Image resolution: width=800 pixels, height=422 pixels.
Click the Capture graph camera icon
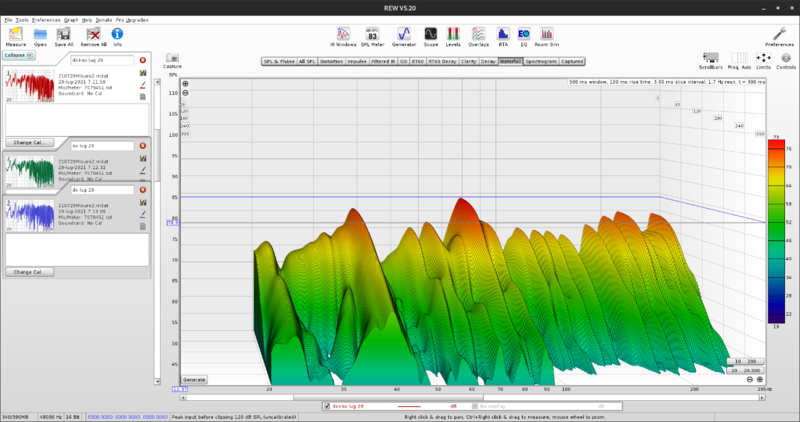[x=172, y=59]
